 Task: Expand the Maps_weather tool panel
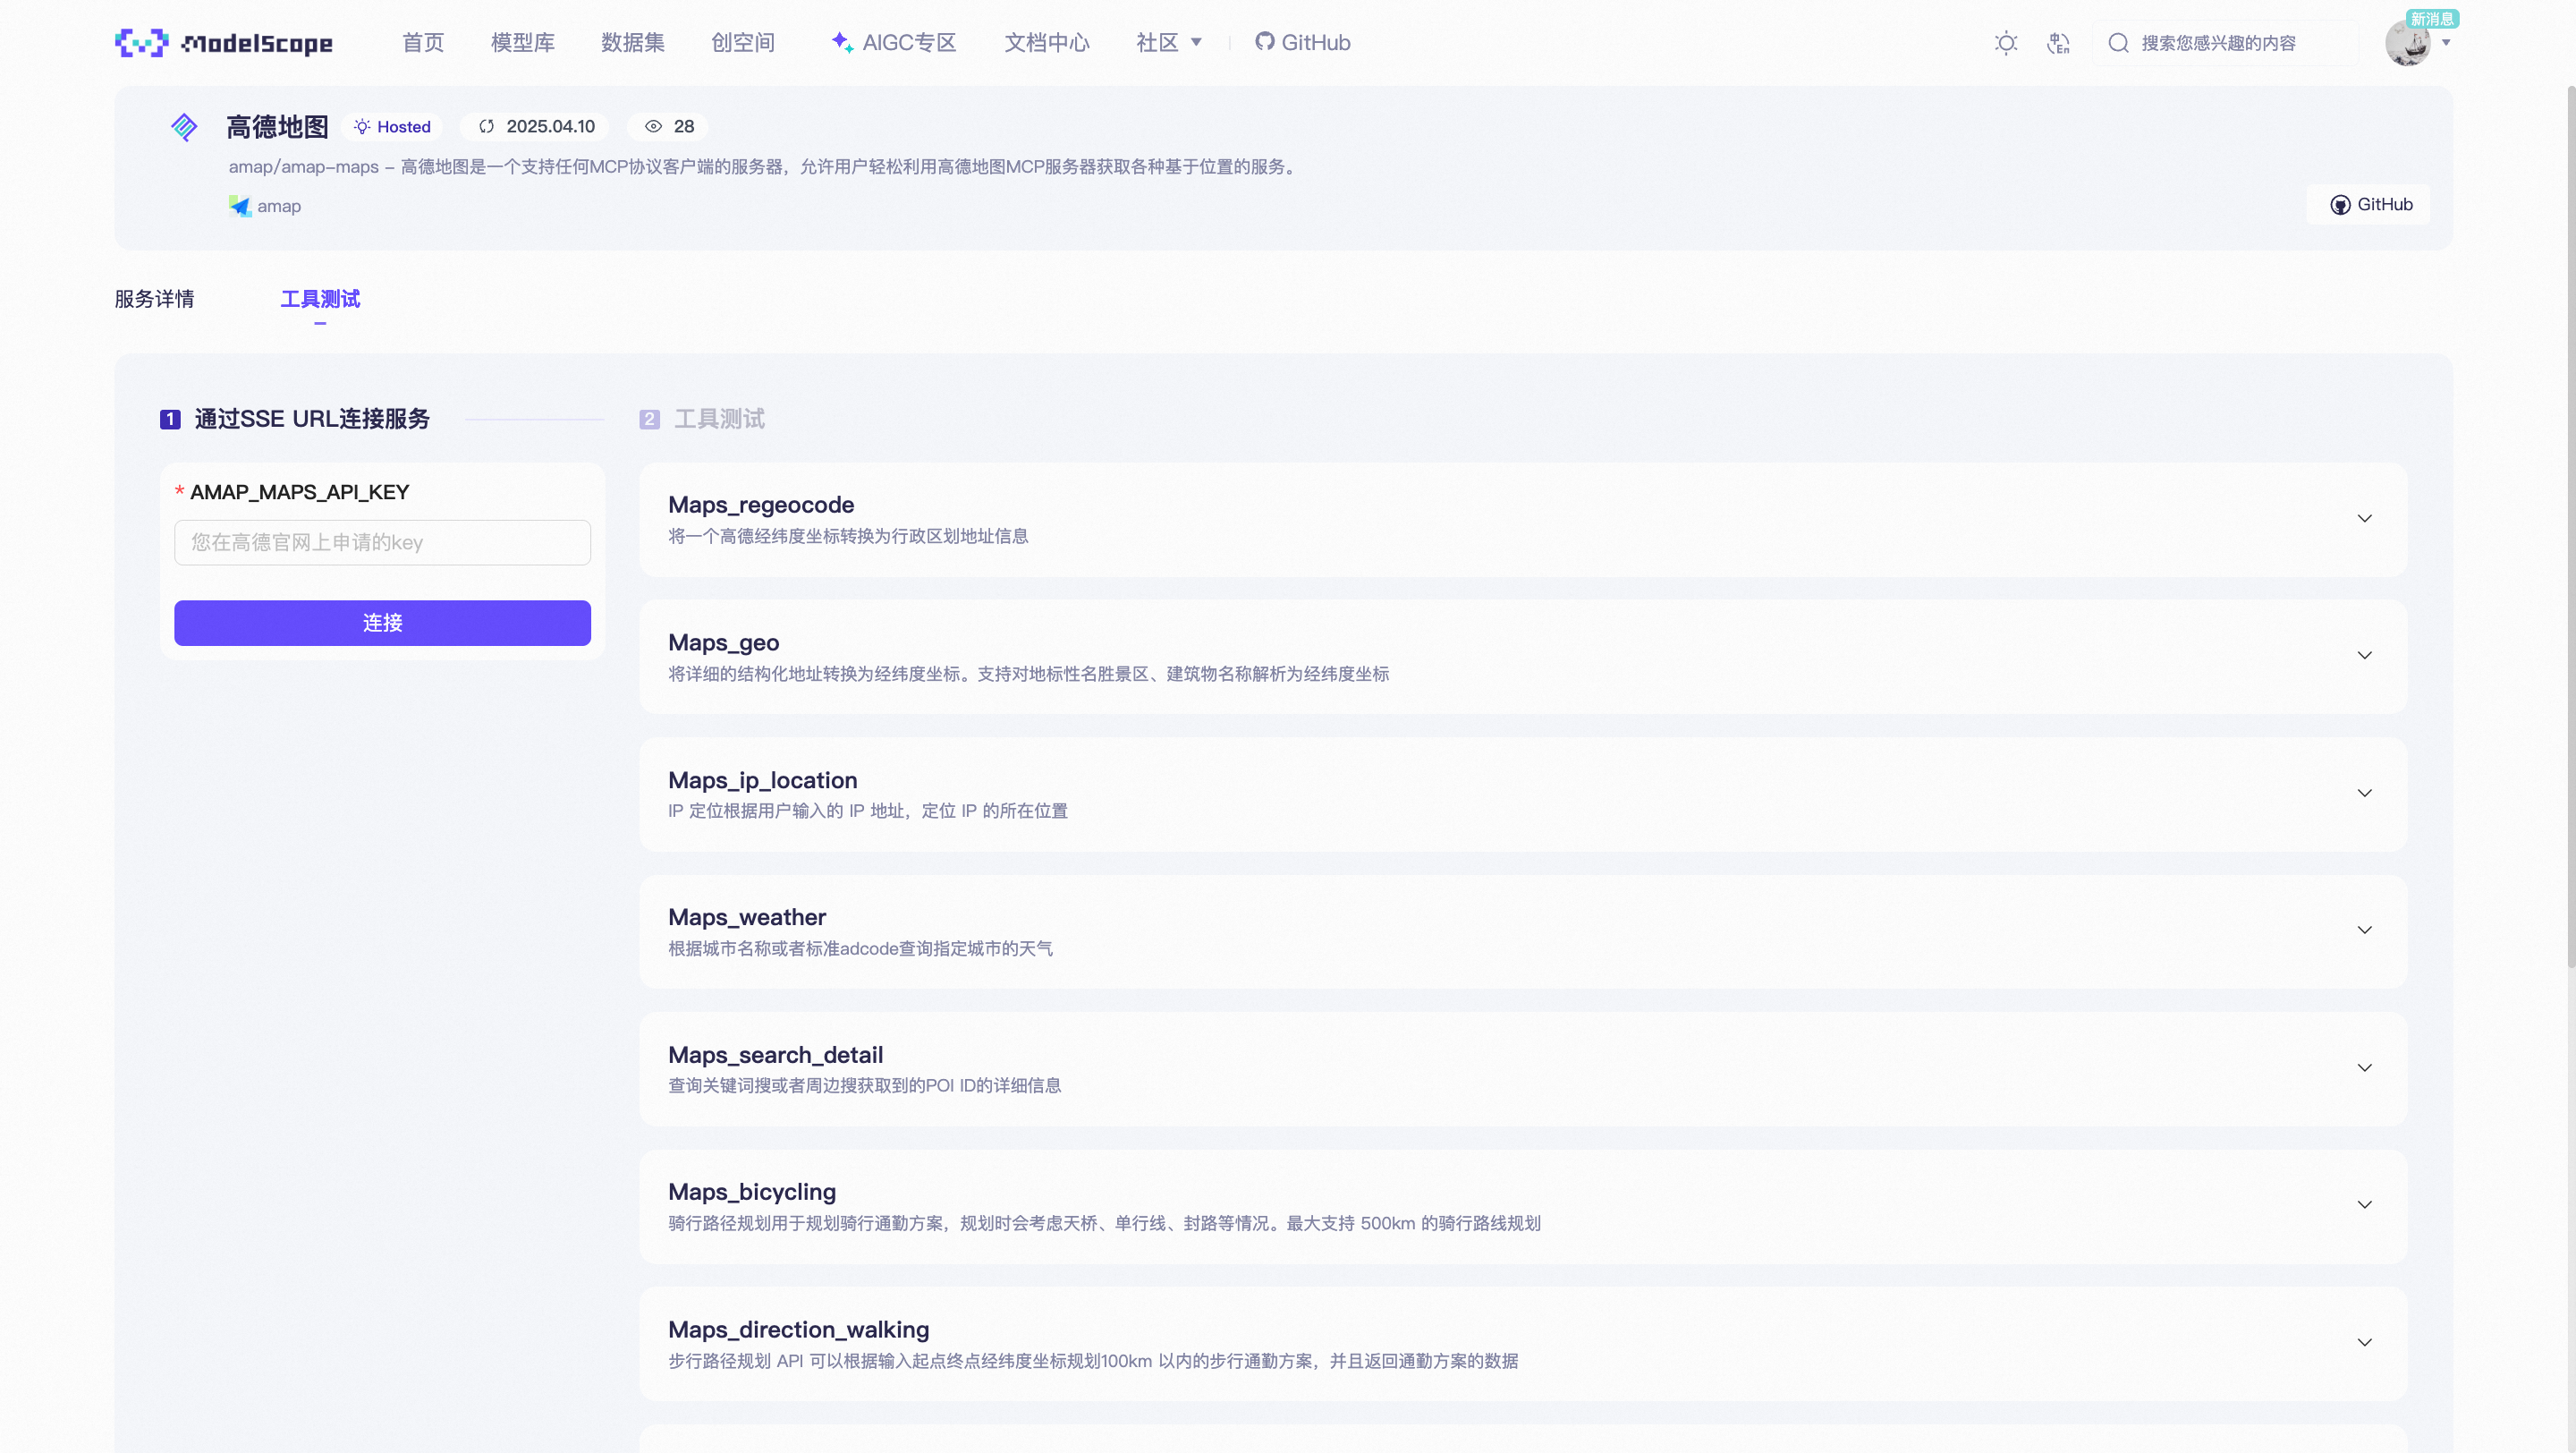pos(2364,931)
